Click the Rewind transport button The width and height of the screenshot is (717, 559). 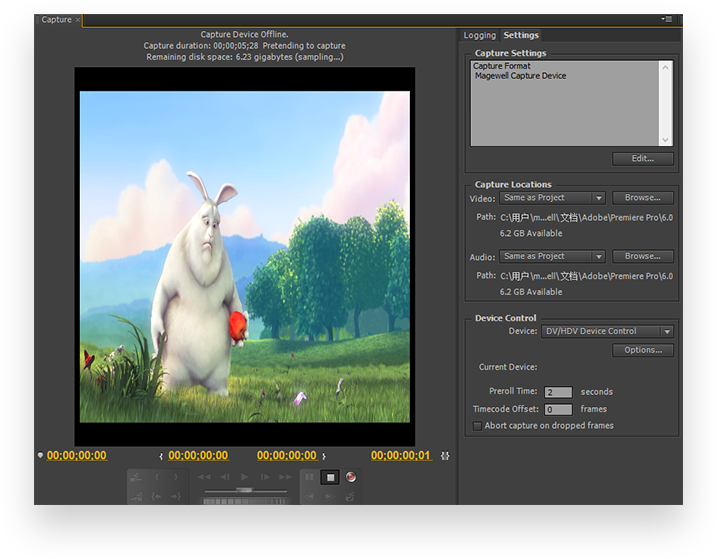click(x=204, y=477)
